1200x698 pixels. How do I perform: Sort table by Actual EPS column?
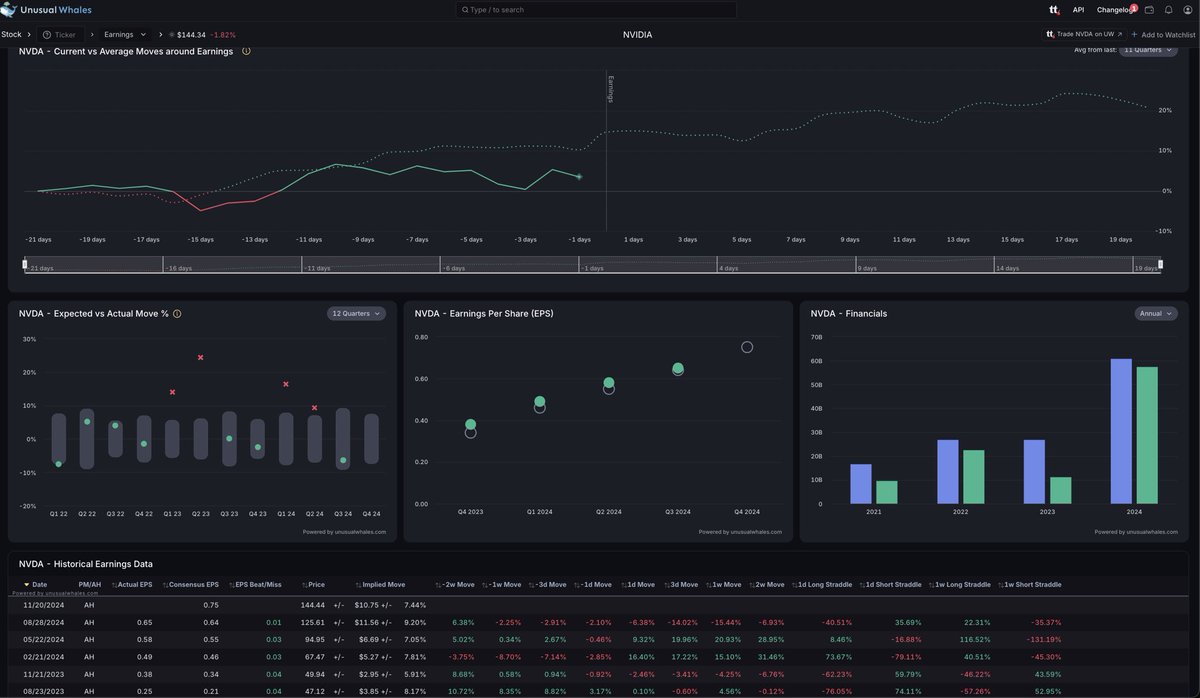point(132,584)
